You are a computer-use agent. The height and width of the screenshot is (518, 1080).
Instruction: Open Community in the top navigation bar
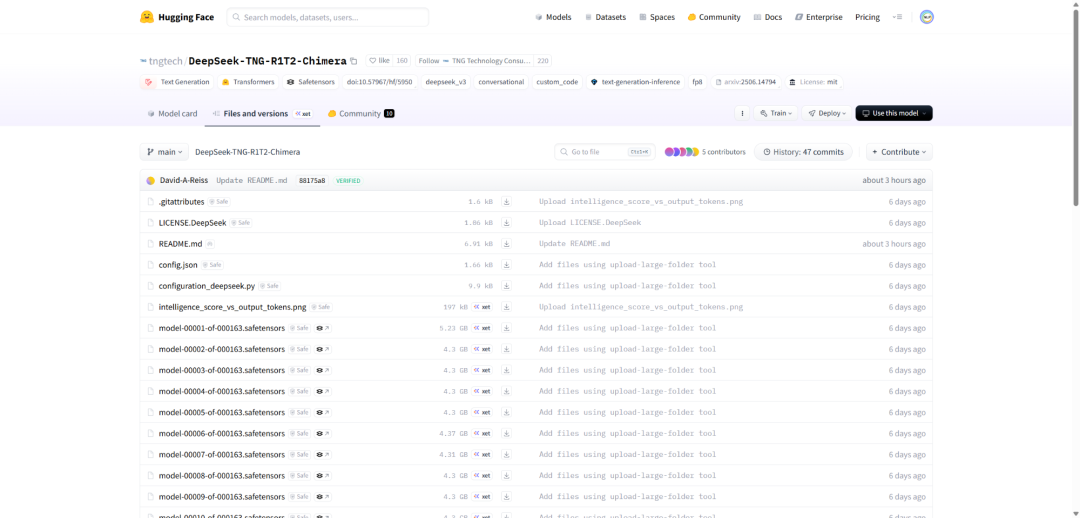(x=714, y=17)
